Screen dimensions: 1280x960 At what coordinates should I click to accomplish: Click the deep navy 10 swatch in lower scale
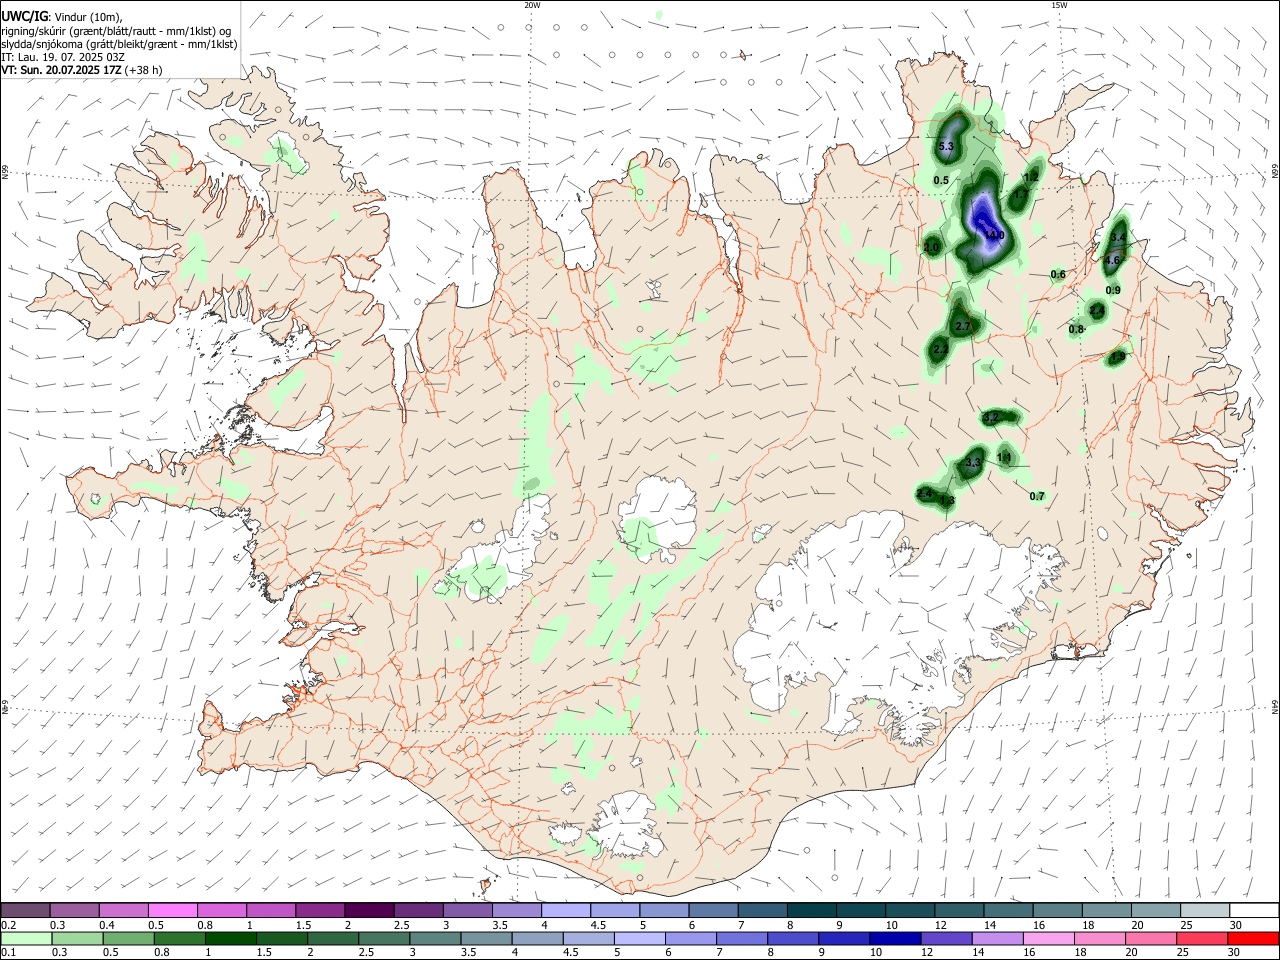point(895,939)
